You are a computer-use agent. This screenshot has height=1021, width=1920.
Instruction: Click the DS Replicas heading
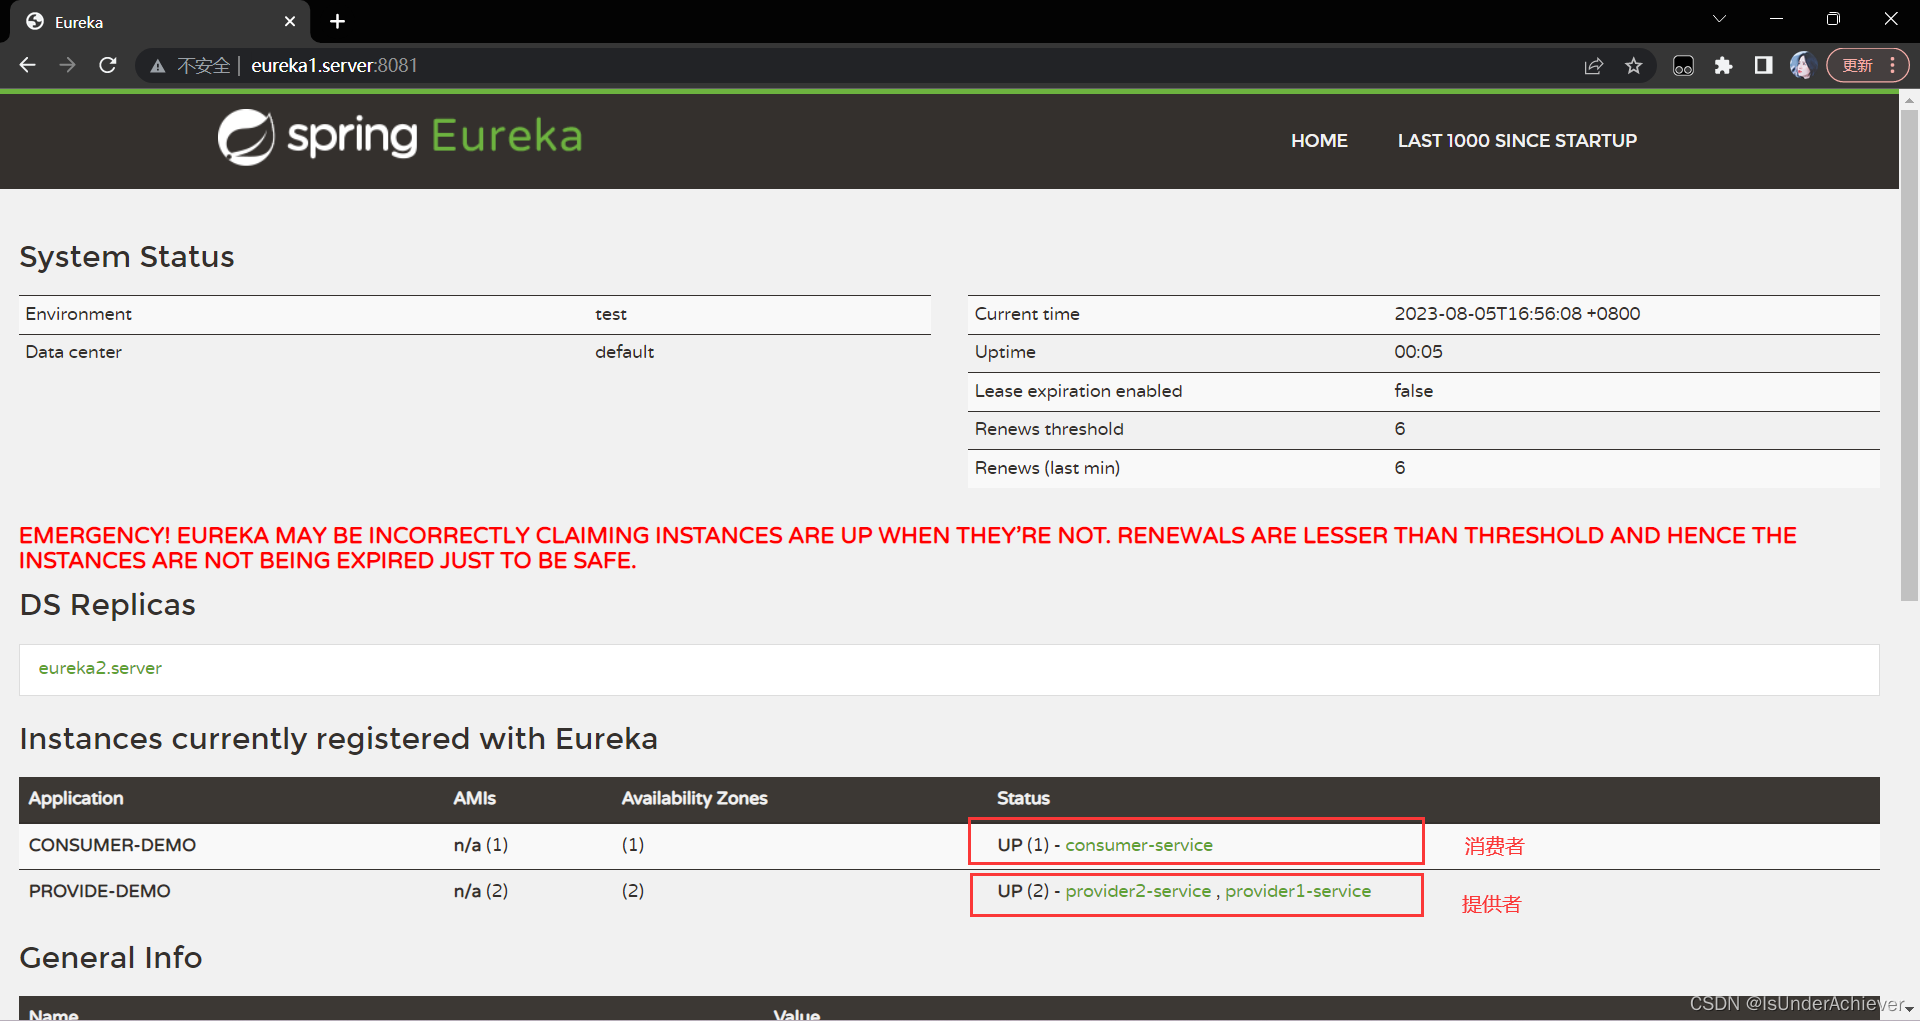pyautogui.click(x=108, y=605)
